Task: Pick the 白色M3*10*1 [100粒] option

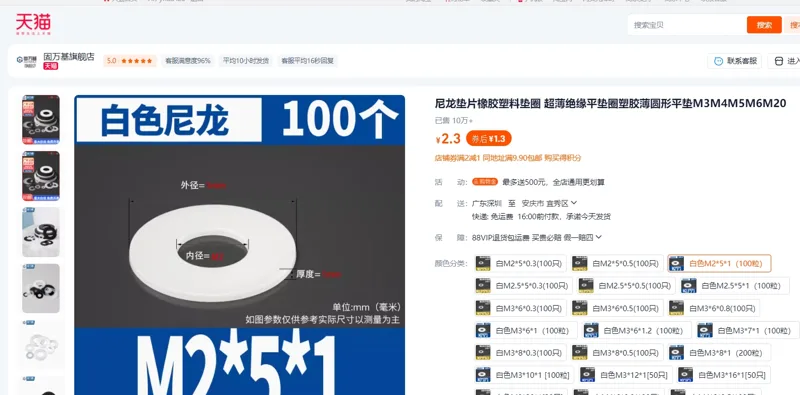Action: (524, 375)
